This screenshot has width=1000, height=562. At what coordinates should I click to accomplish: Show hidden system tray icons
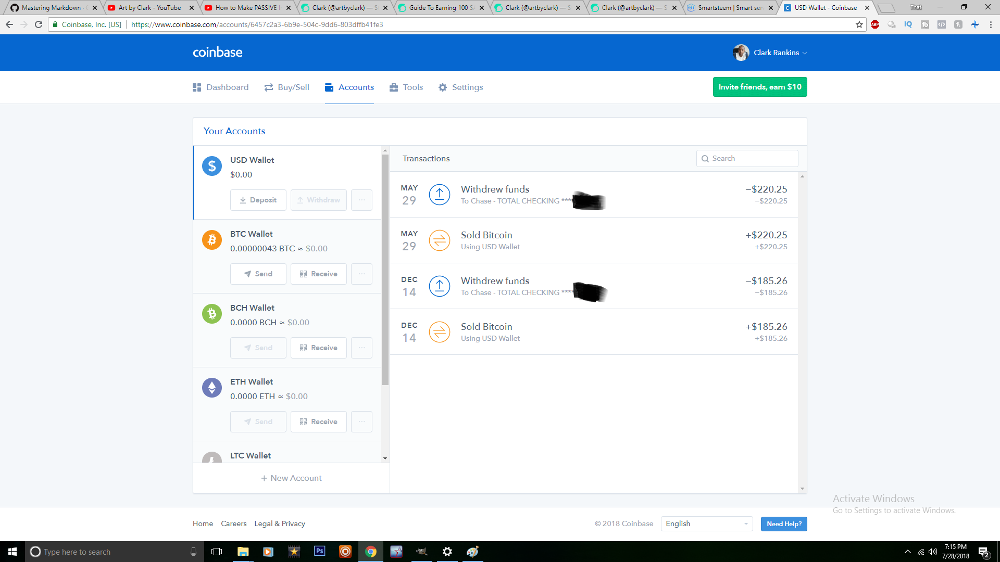(908, 552)
